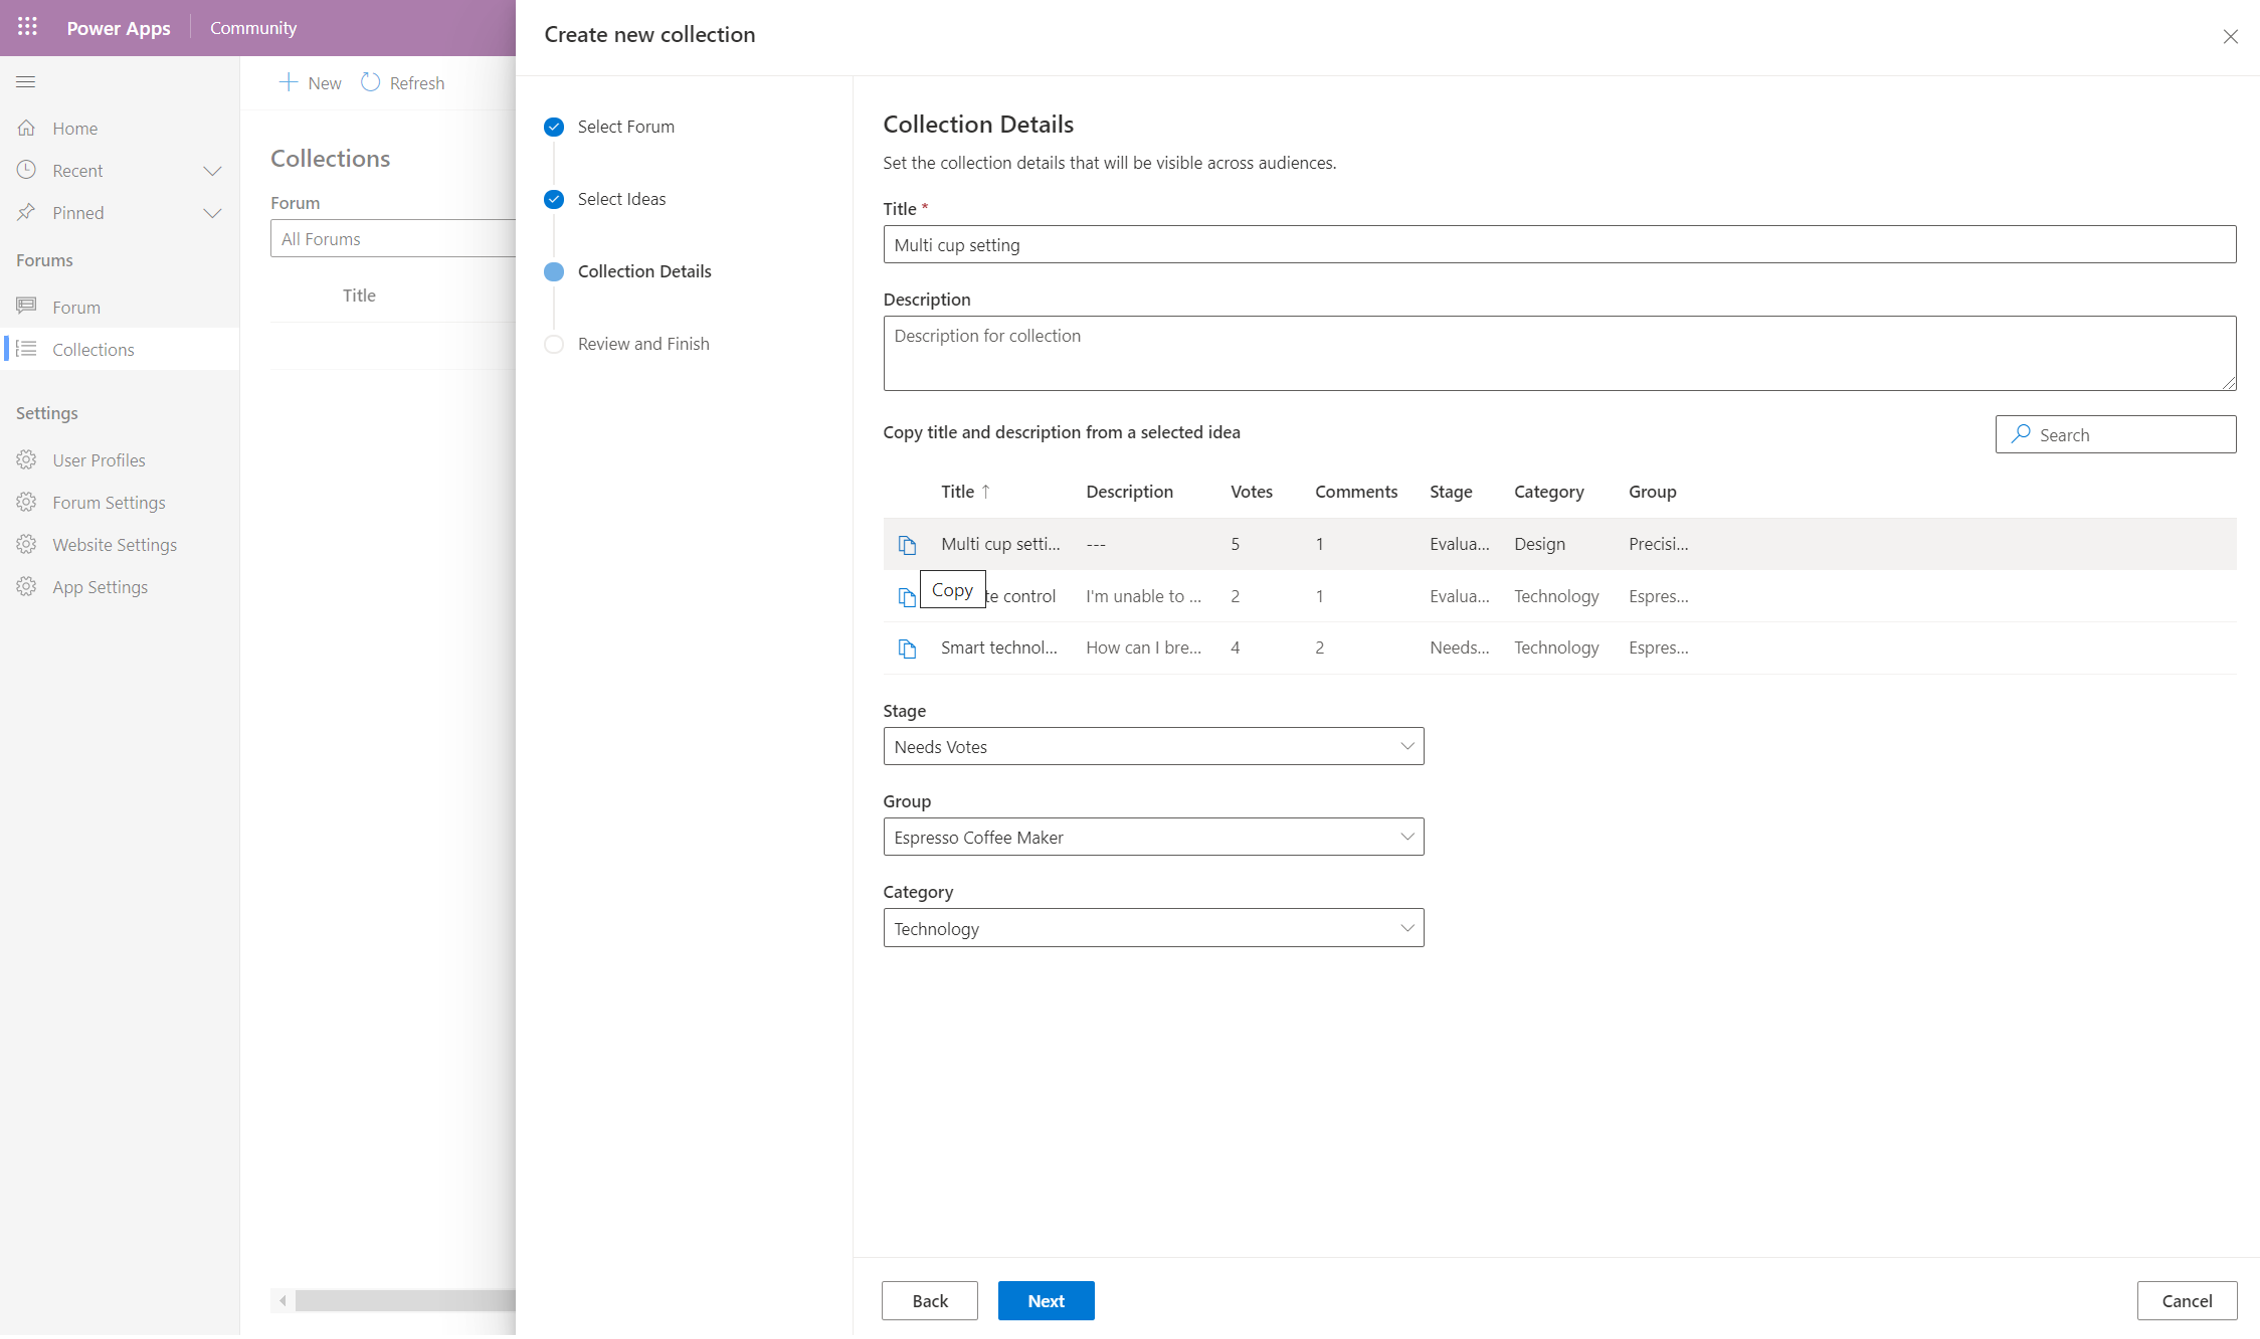The image size is (2260, 1339).
Task: Toggle the Select Ideas completed checkbox
Action: (x=555, y=199)
